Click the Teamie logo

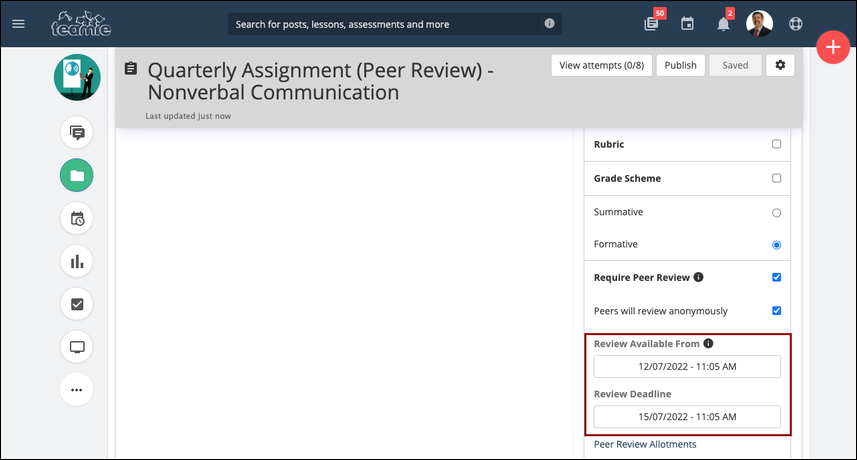click(81, 24)
